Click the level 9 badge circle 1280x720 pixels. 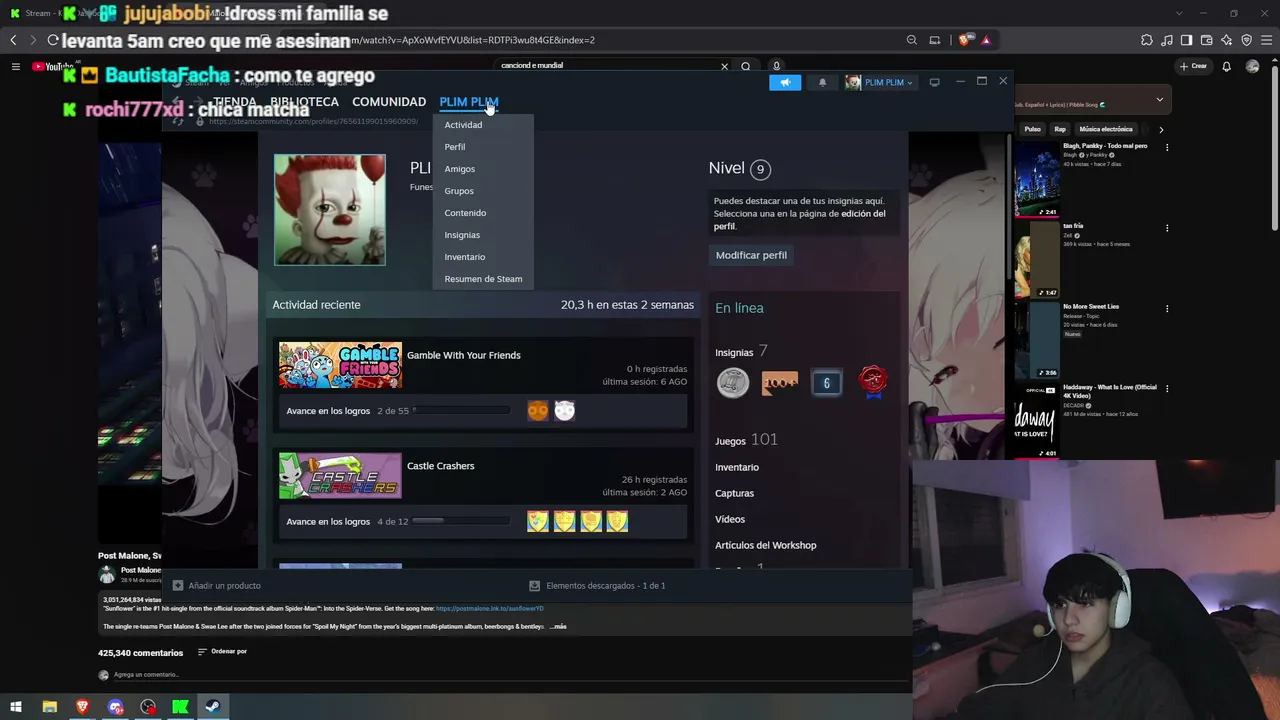pos(760,169)
